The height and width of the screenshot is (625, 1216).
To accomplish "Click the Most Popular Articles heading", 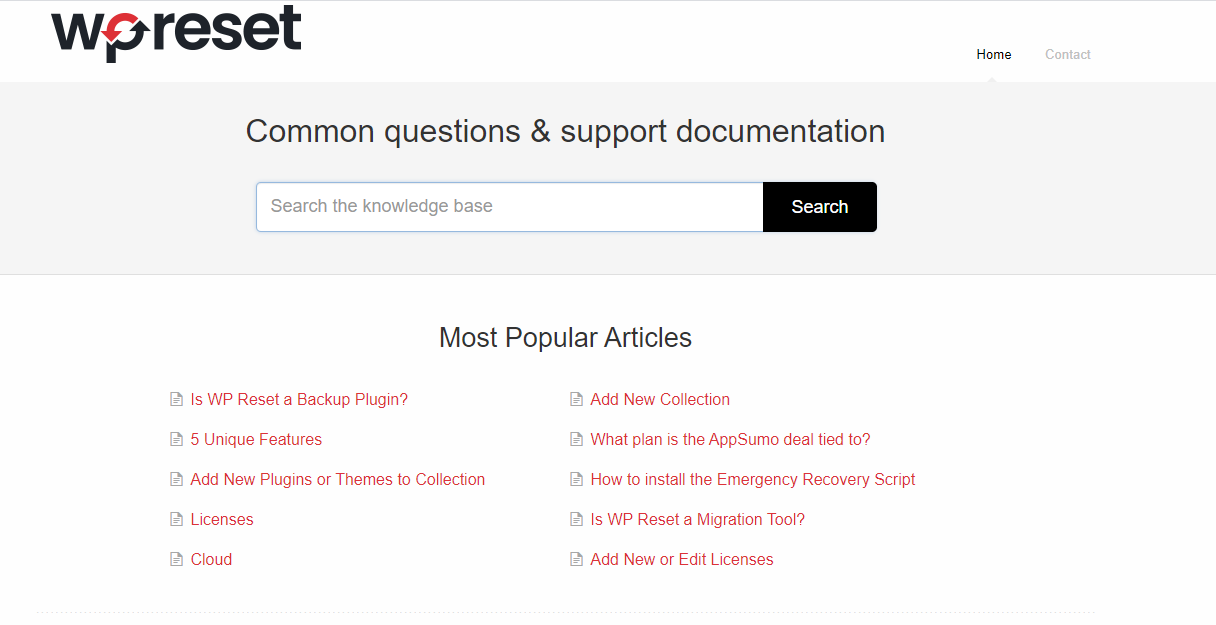I will click(565, 338).
